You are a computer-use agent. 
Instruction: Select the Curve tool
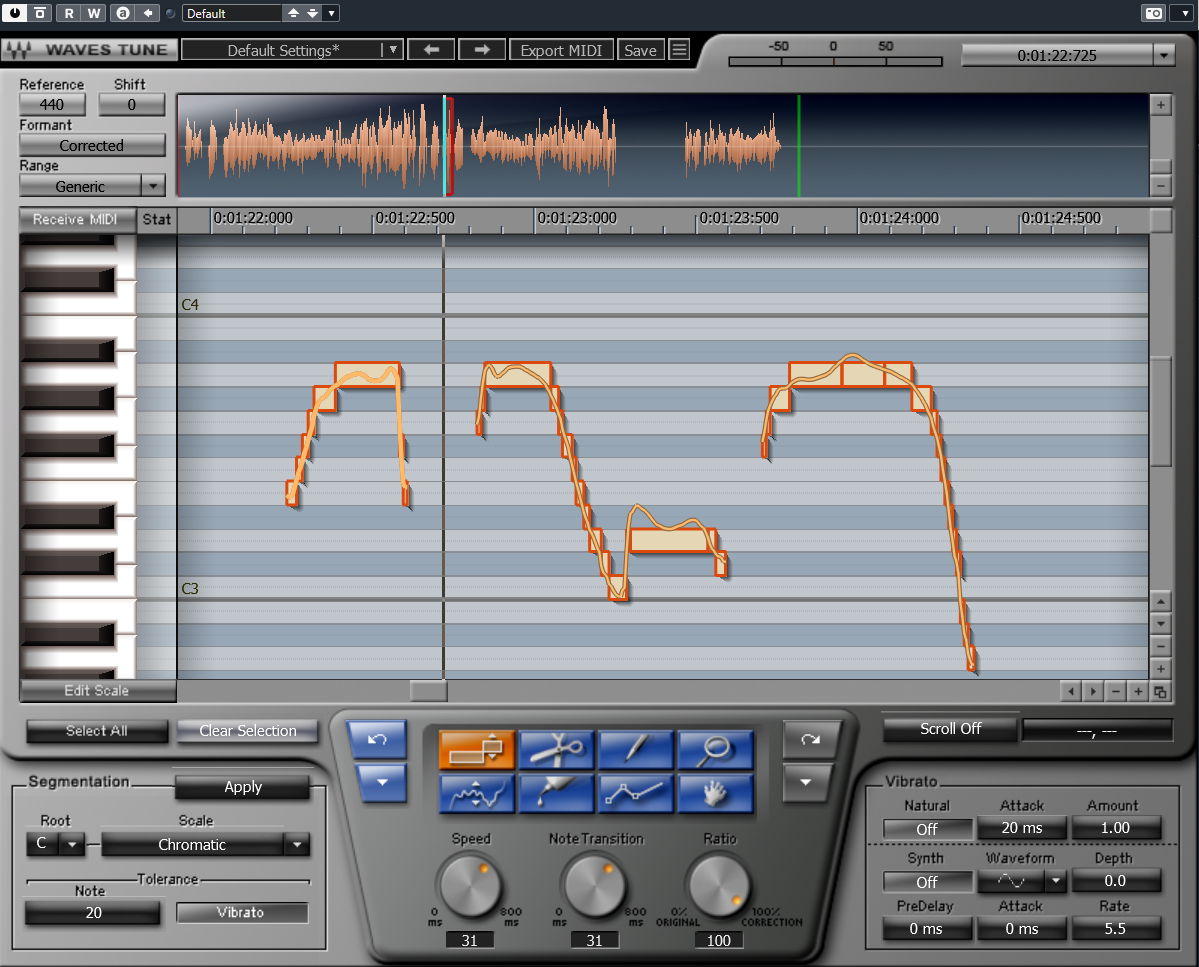[x=476, y=793]
